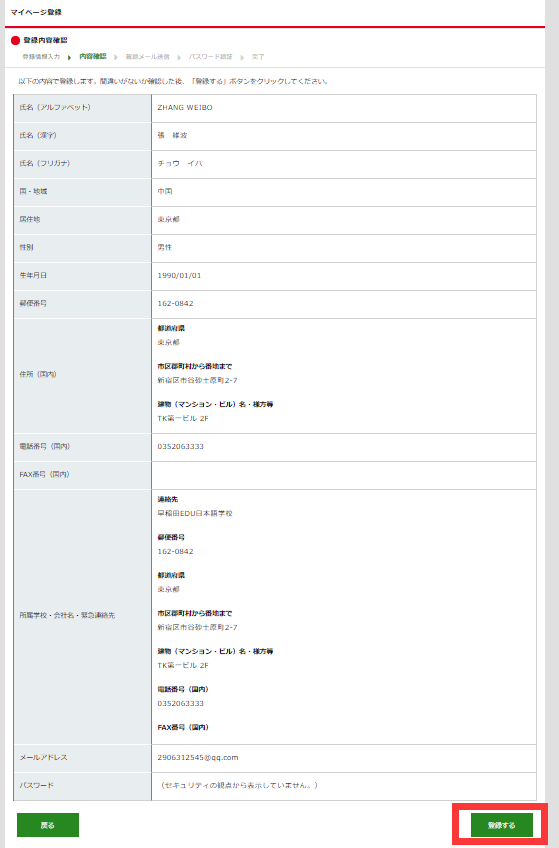
Task: Select the 完了 step
Action: 258,57
